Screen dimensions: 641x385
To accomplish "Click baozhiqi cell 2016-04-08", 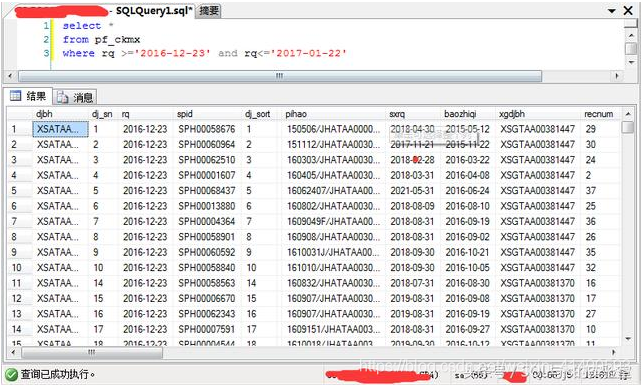I will [x=467, y=175].
